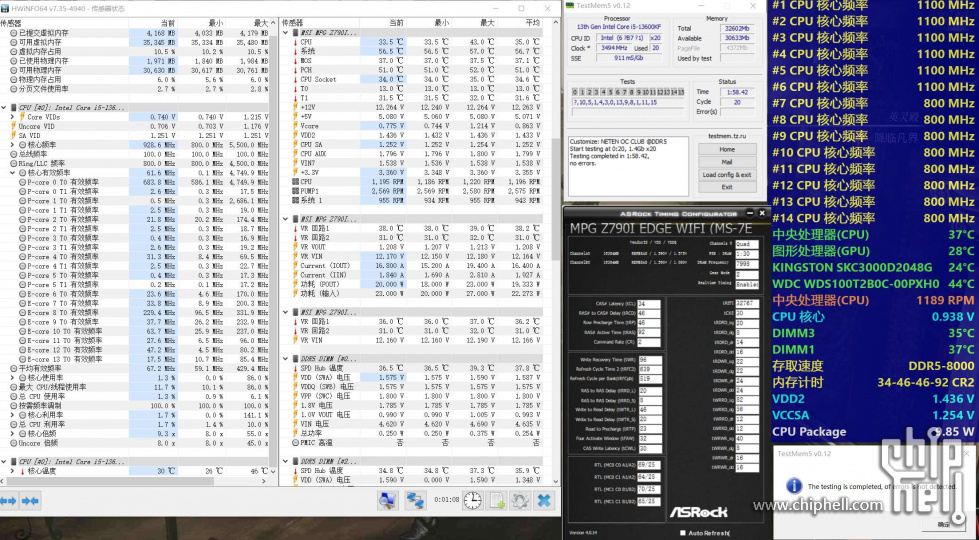Click HWiNFO blue X close-sensors icon
The width and height of the screenshot is (979, 540).
(x=544, y=500)
